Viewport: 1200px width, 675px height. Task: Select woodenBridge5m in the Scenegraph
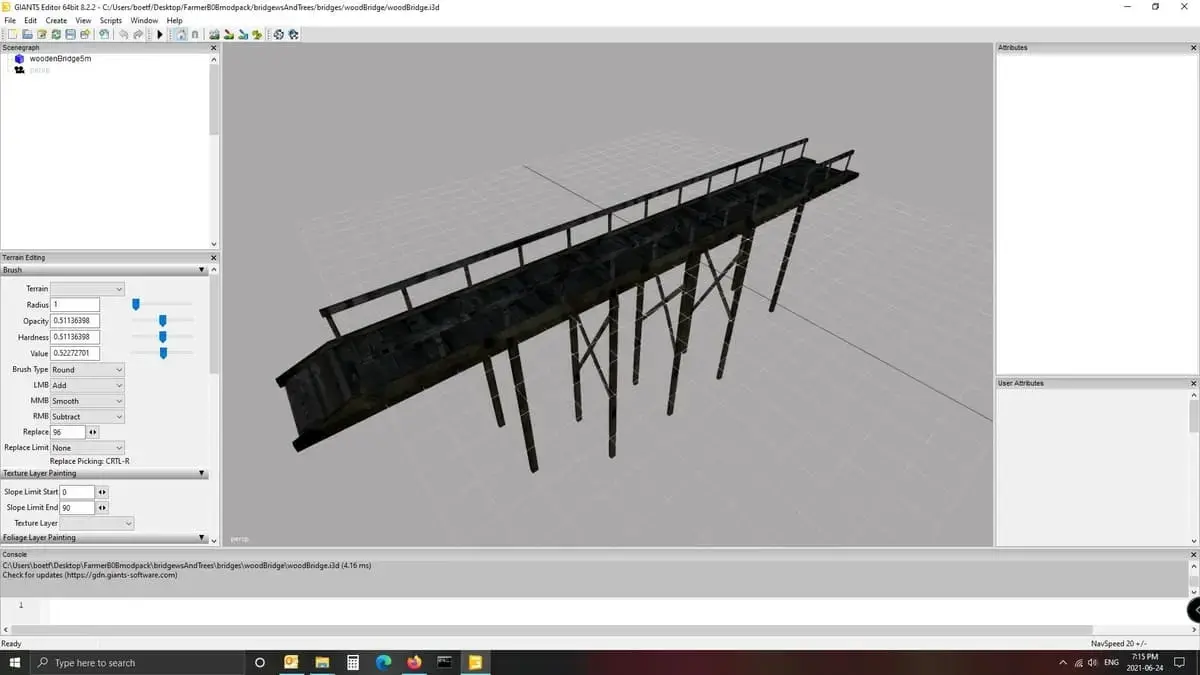[60, 58]
